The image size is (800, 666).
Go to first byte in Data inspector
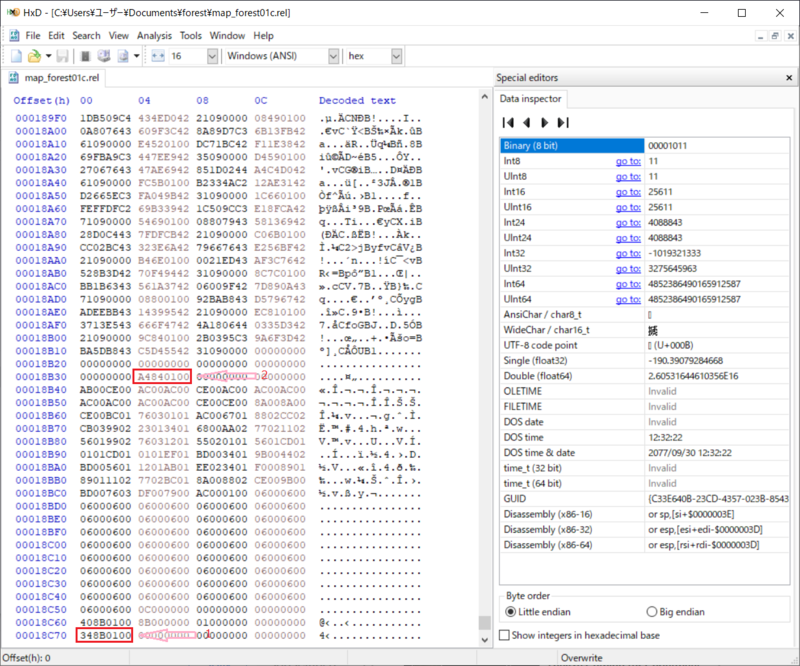pos(508,122)
